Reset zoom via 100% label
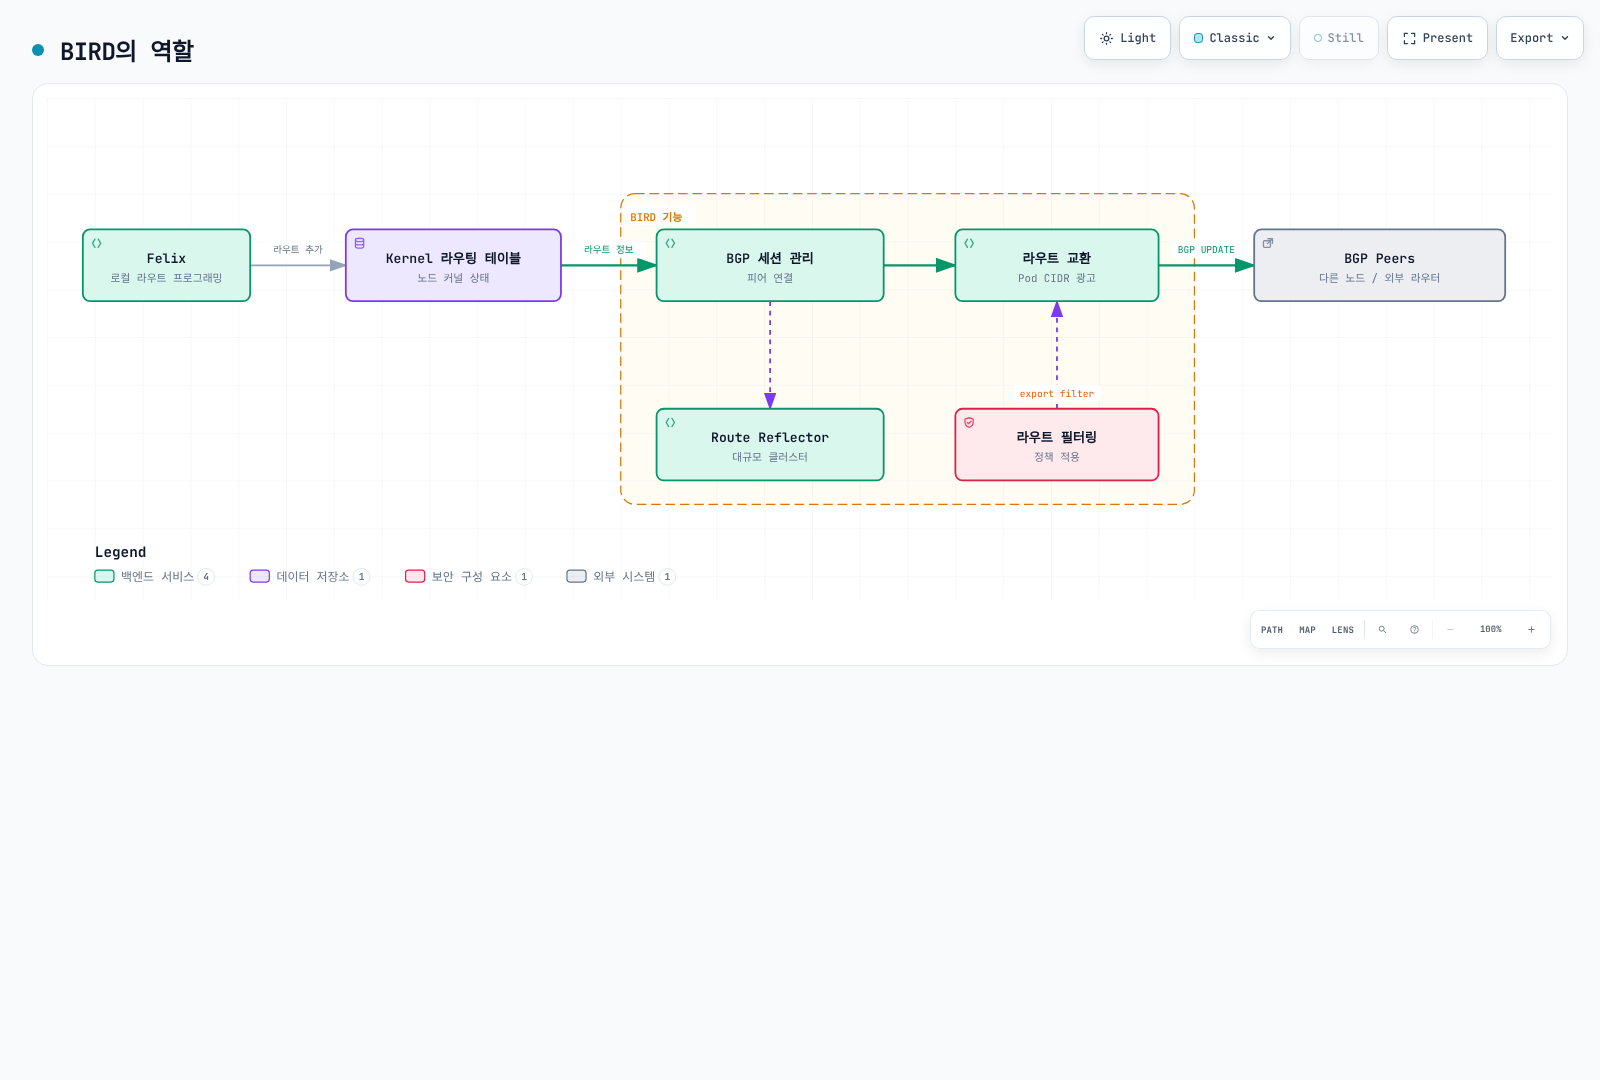1600x1080 pixels. 1491,630
